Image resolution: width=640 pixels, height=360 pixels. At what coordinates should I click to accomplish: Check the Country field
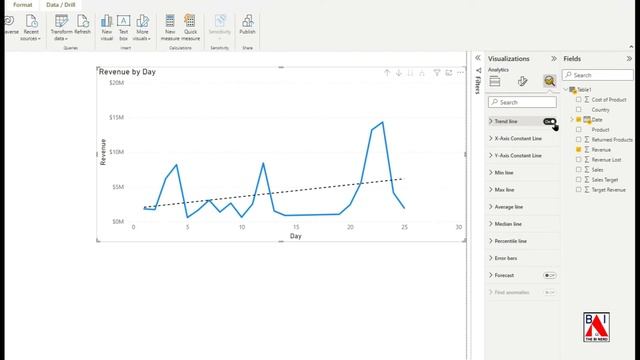tap(578, 109)
